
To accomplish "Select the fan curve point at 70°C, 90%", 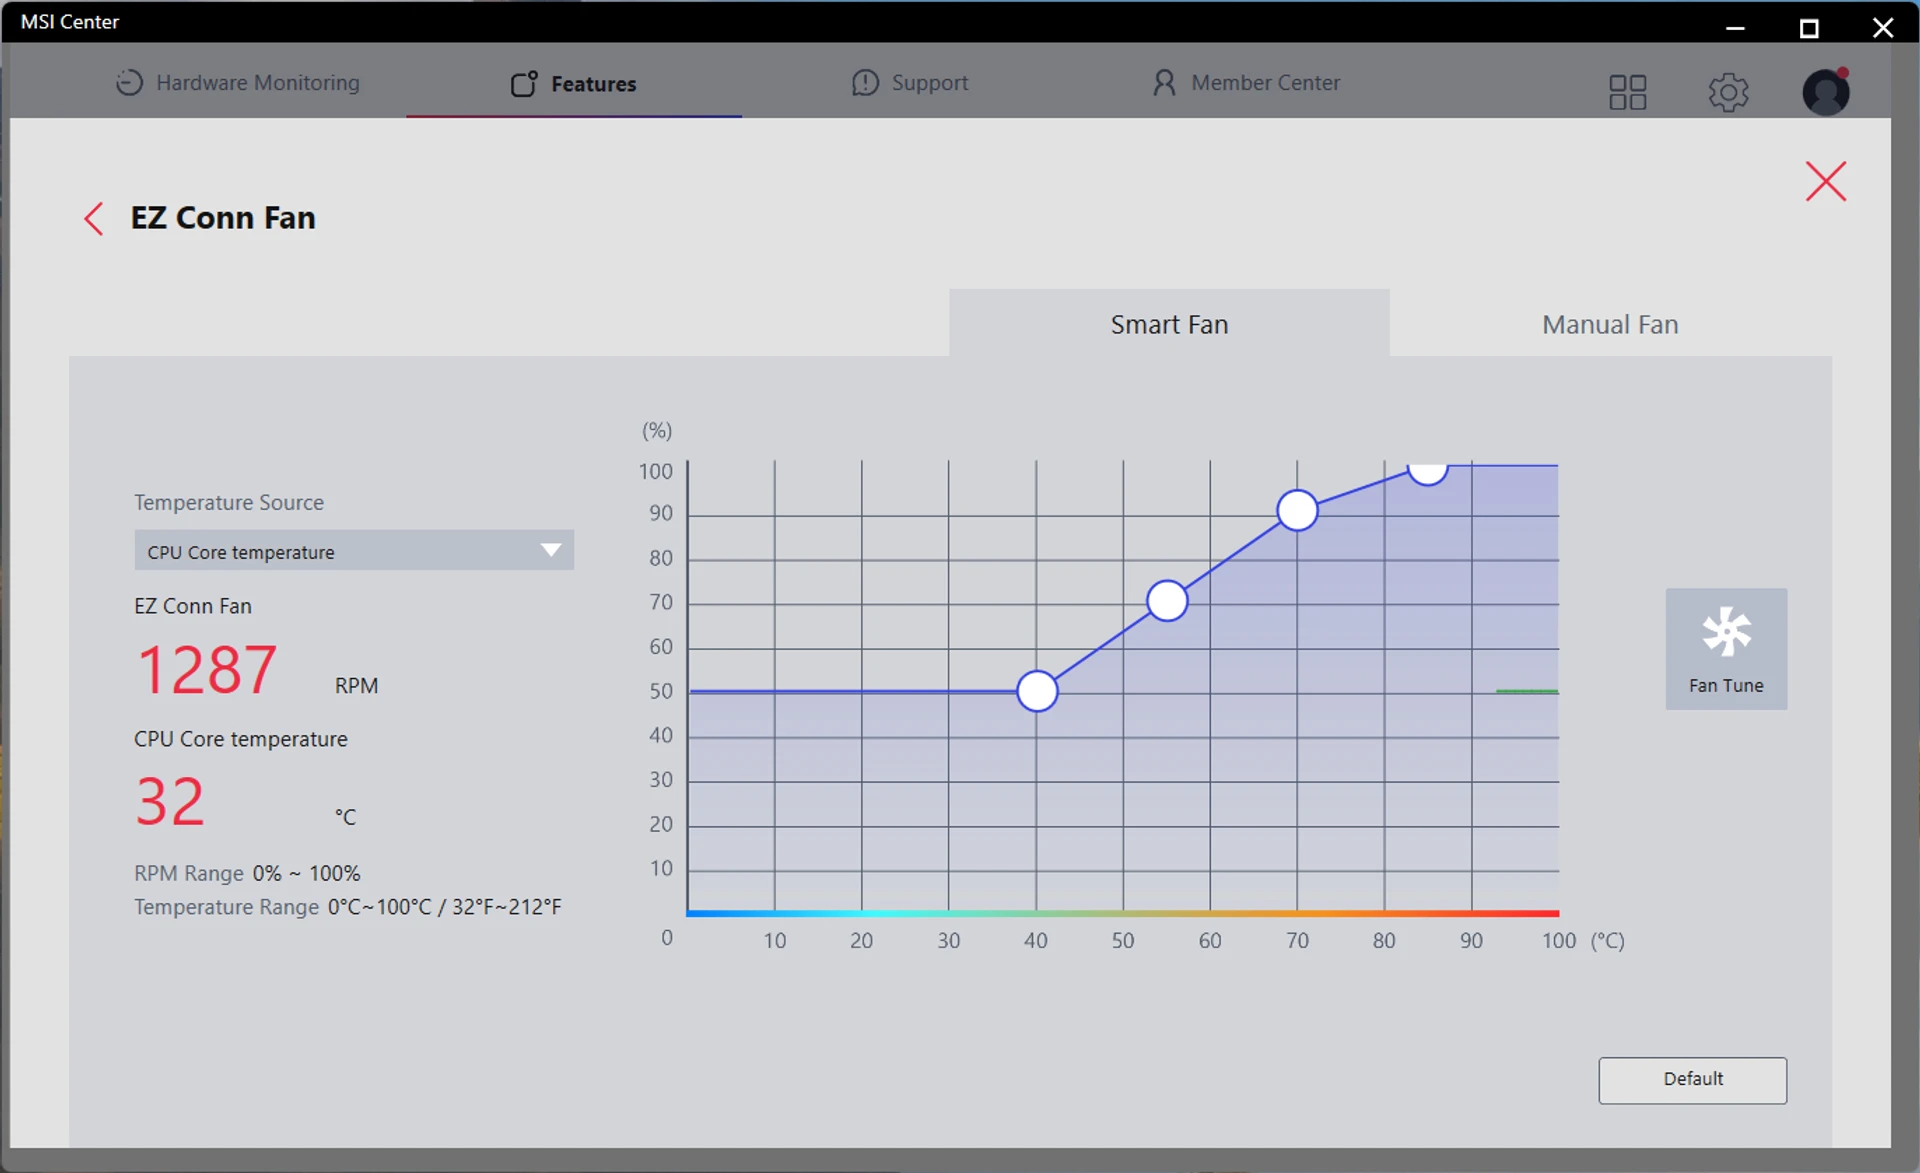I will (x=1297, y=511).
